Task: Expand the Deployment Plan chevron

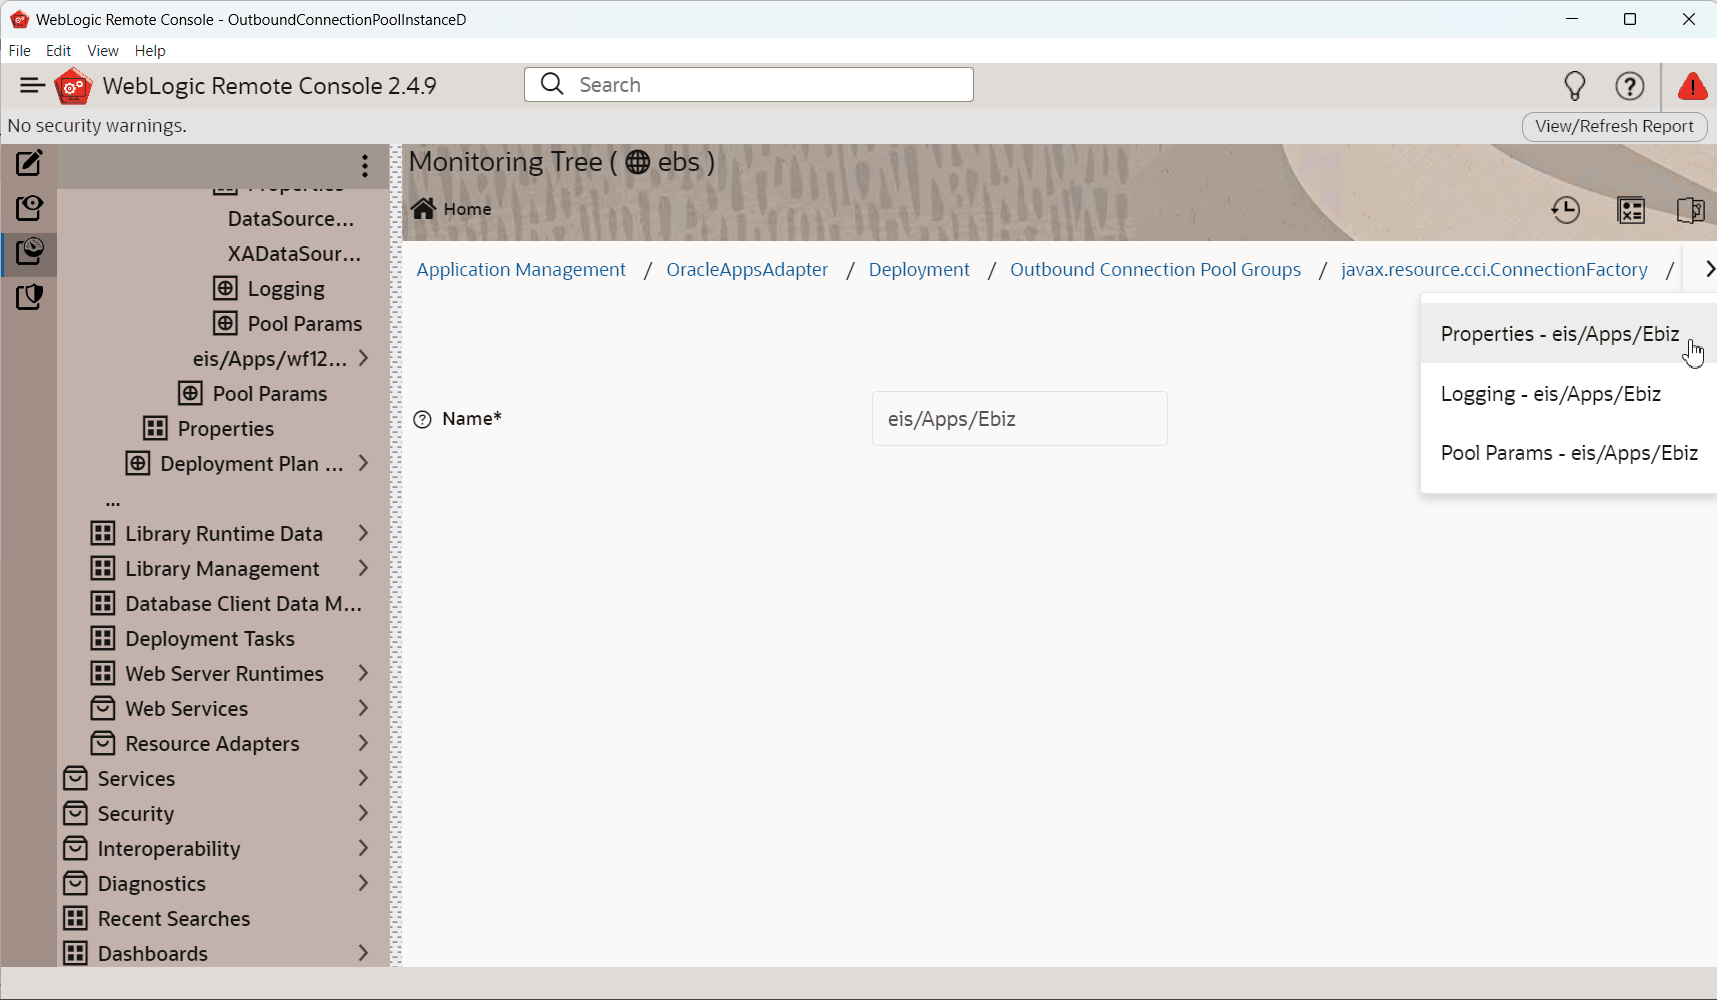Action: (x=364, y=463)
